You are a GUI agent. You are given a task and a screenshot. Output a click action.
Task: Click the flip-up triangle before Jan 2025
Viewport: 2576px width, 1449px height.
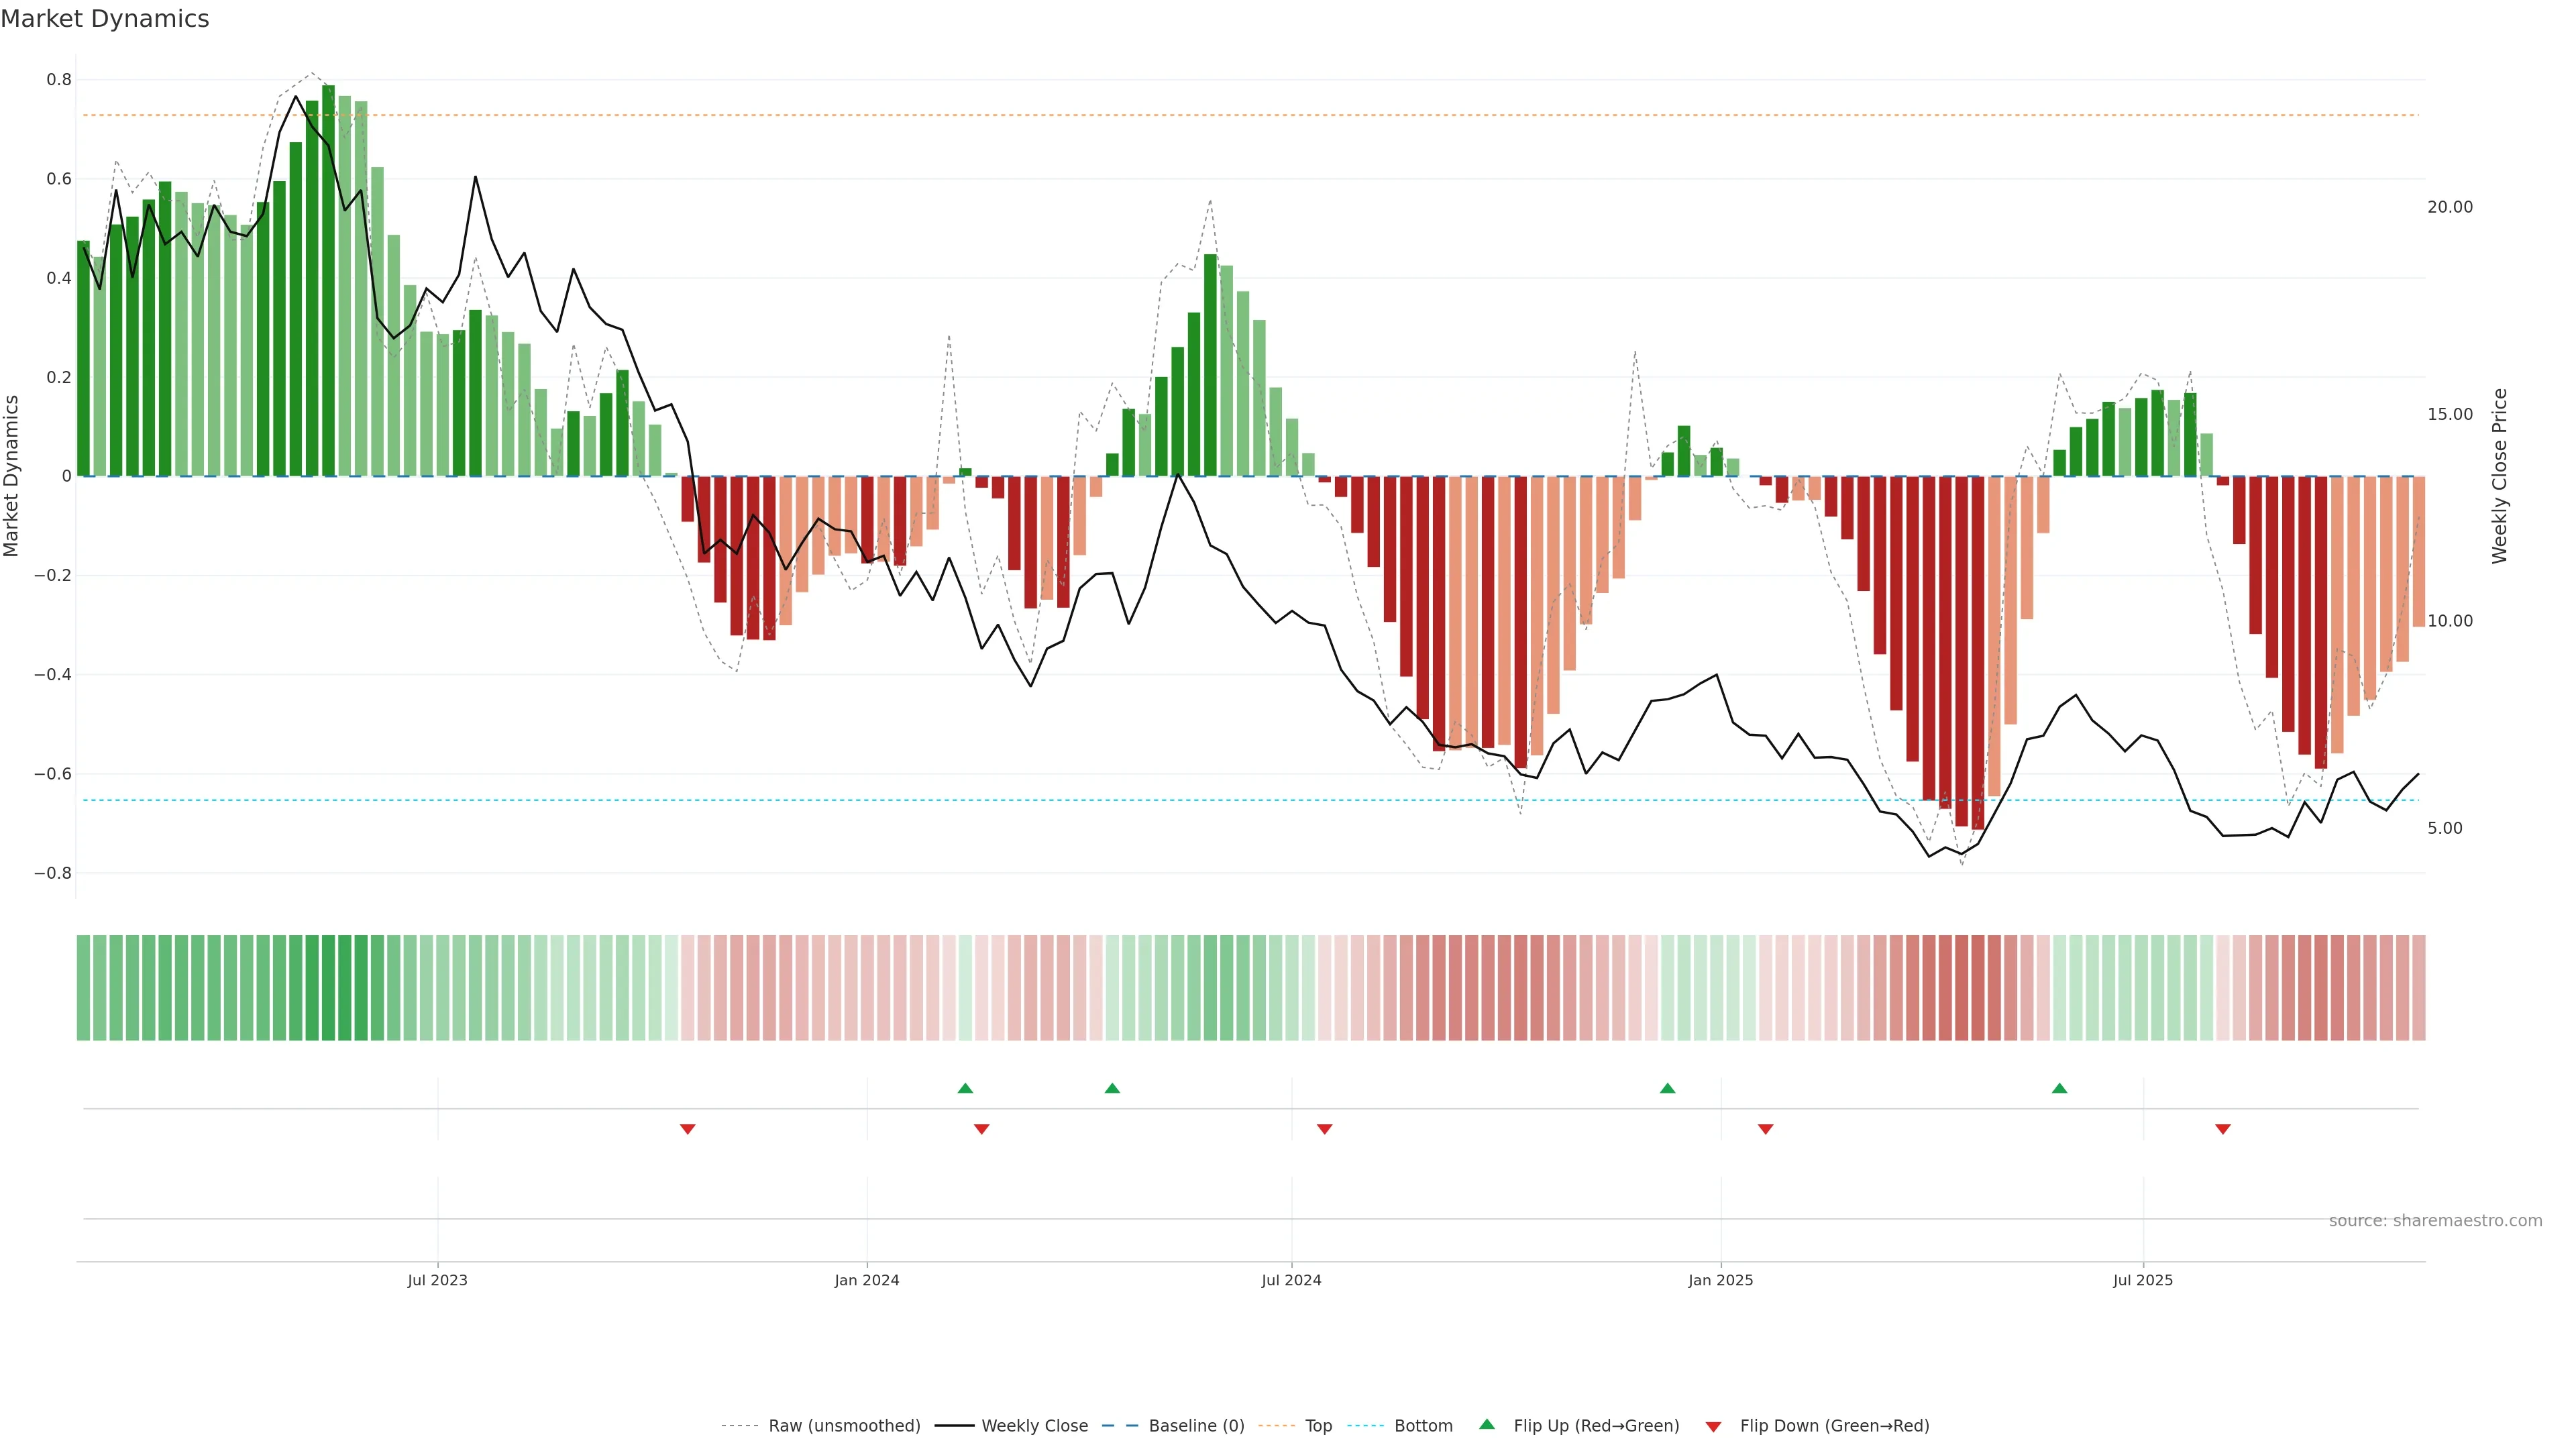tap(1667, 1088)
